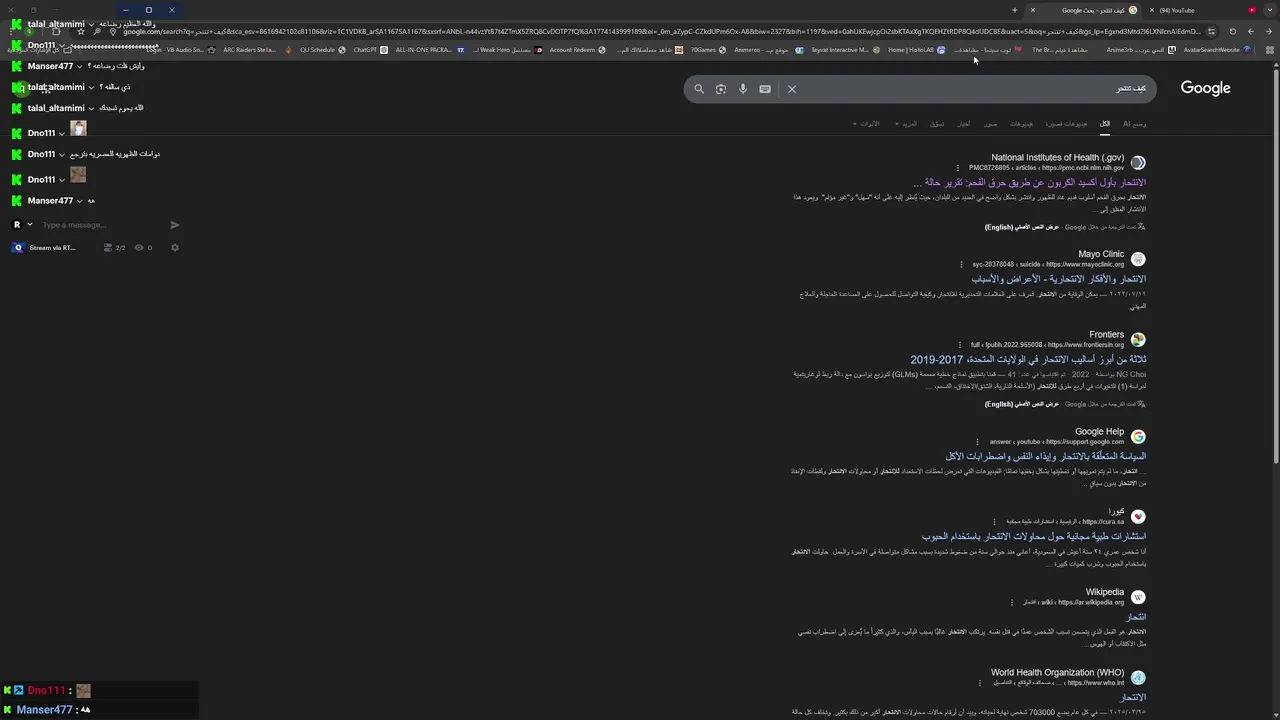This screenshot has height=720, width=1280.
Task: Open the browser tab search chevron
Action: (1269, 10)
